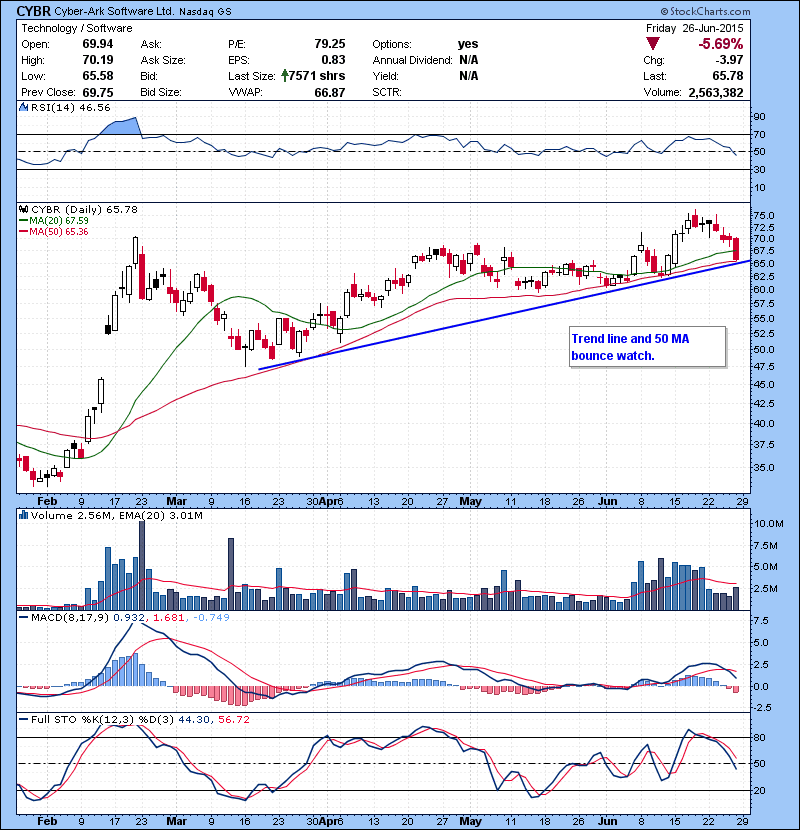
Task: Click the RSI(14) legend marker
Action: pyautogui.click(x=21, y=105)
